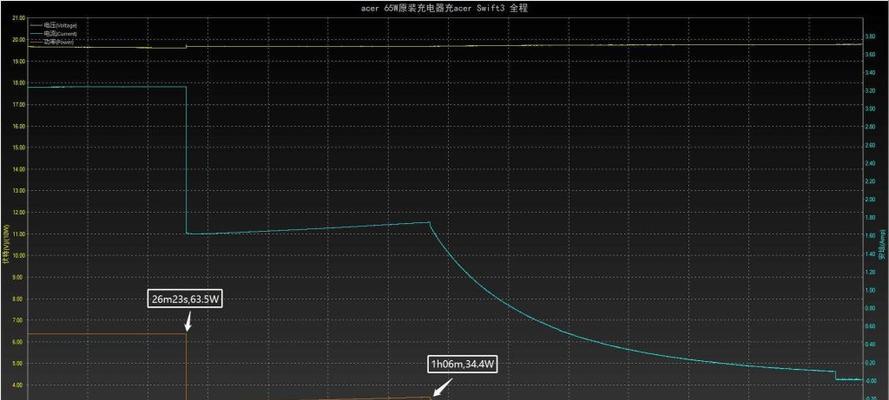This screenshot has height=400, width=889.
Task: Click the left axis value 9.00
Action: tap(20, 277)
